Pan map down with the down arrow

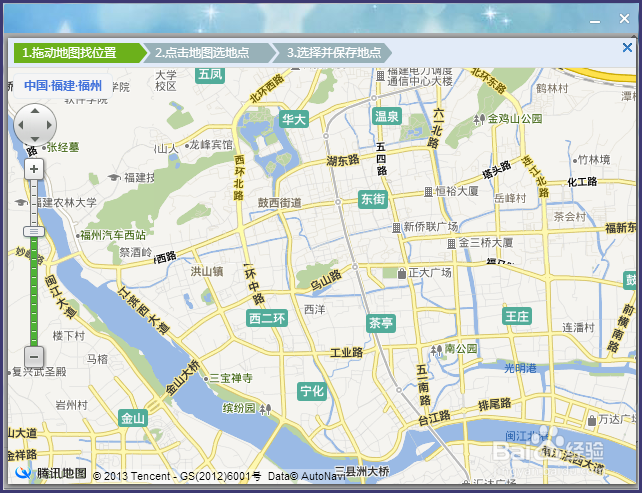[x=35, y=139]
